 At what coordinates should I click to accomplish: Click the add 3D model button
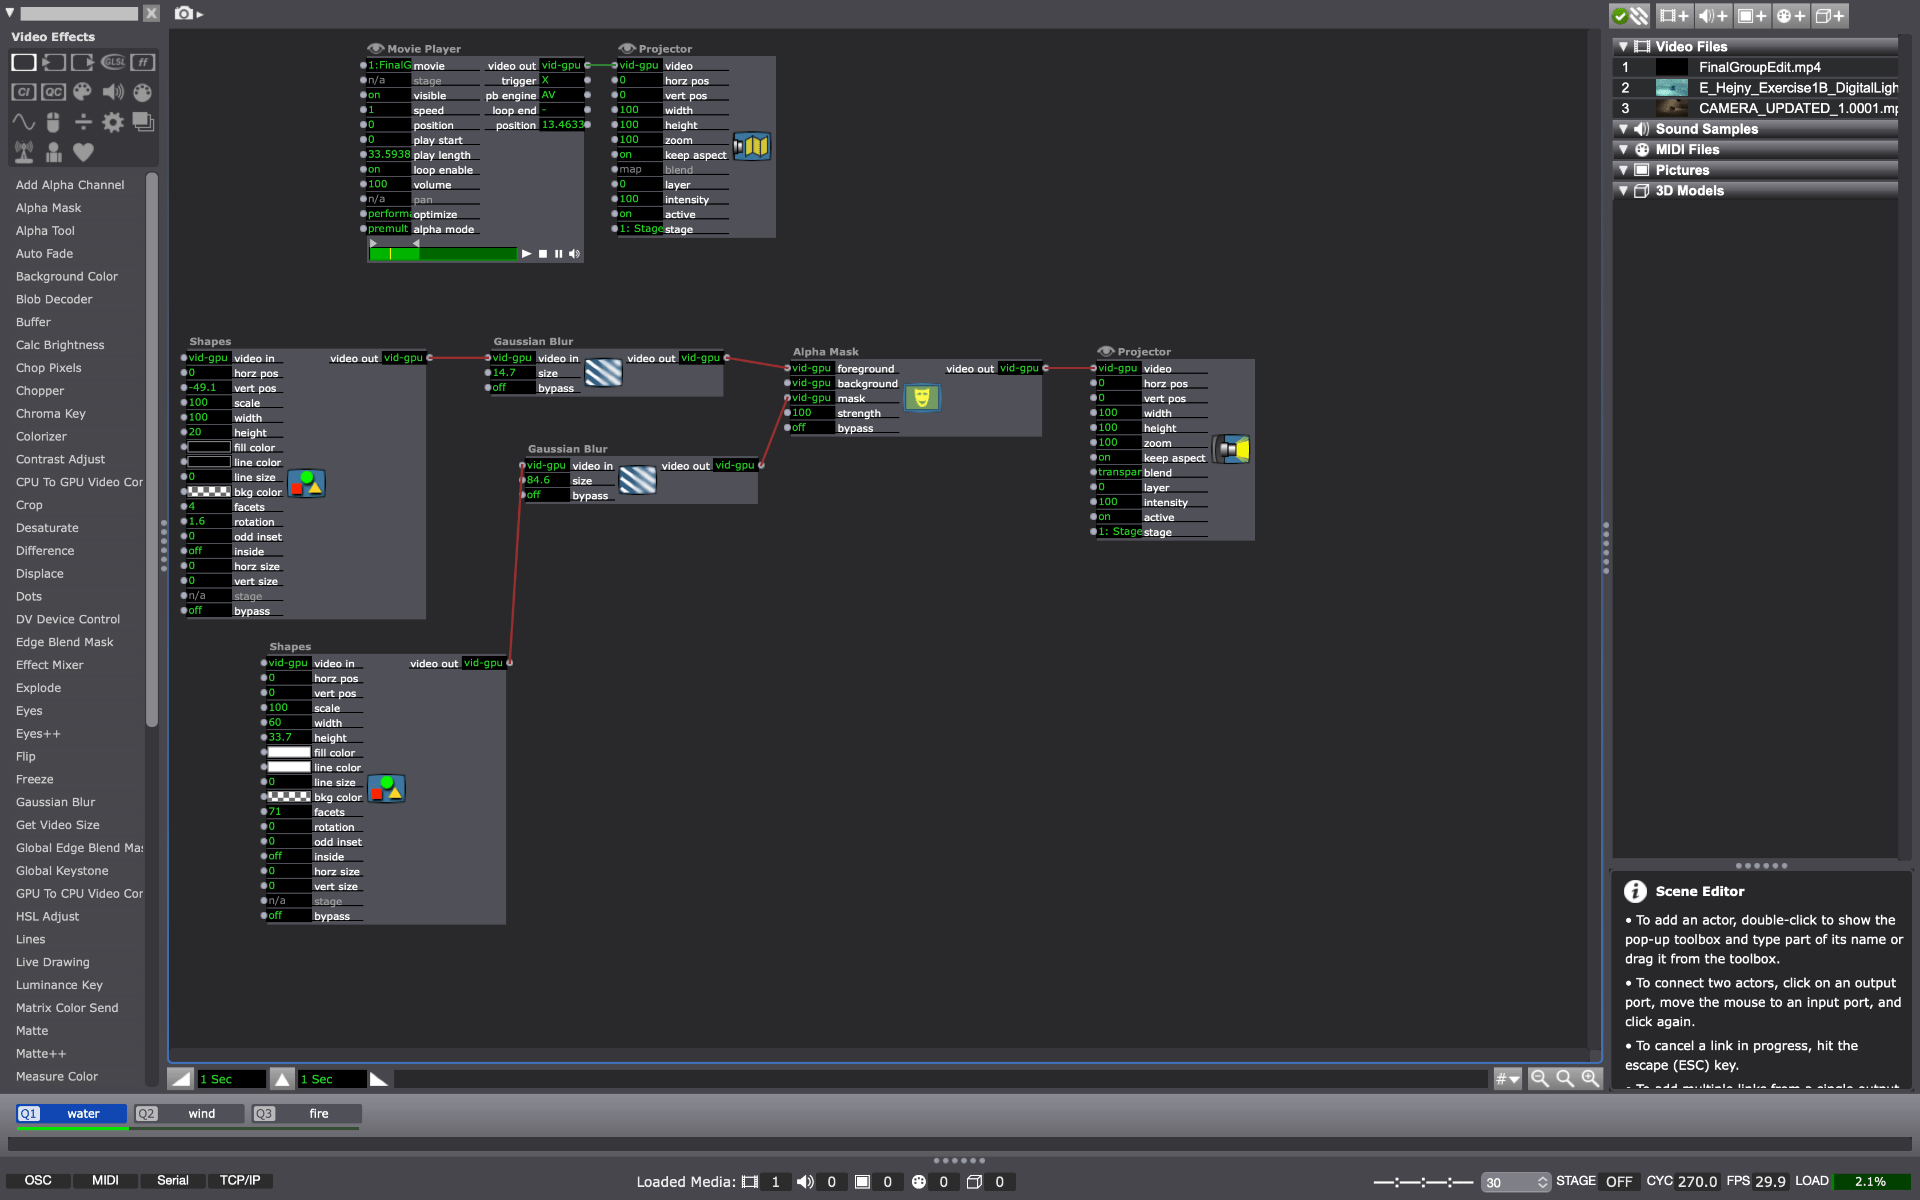click(1830, 16)
